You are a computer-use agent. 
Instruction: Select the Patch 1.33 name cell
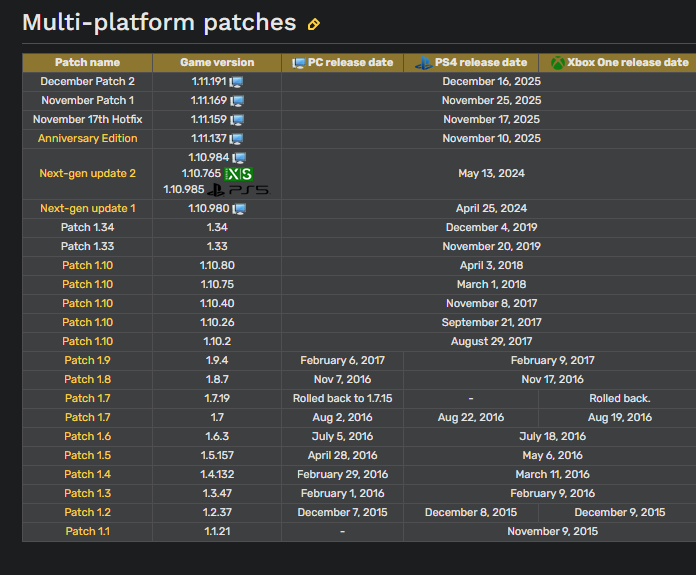(x=87, y=247)
